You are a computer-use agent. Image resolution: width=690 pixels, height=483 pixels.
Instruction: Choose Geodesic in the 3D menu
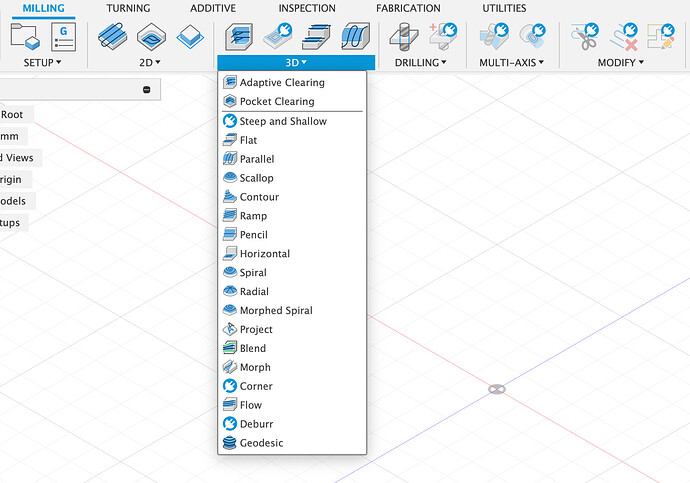(292, 443)
